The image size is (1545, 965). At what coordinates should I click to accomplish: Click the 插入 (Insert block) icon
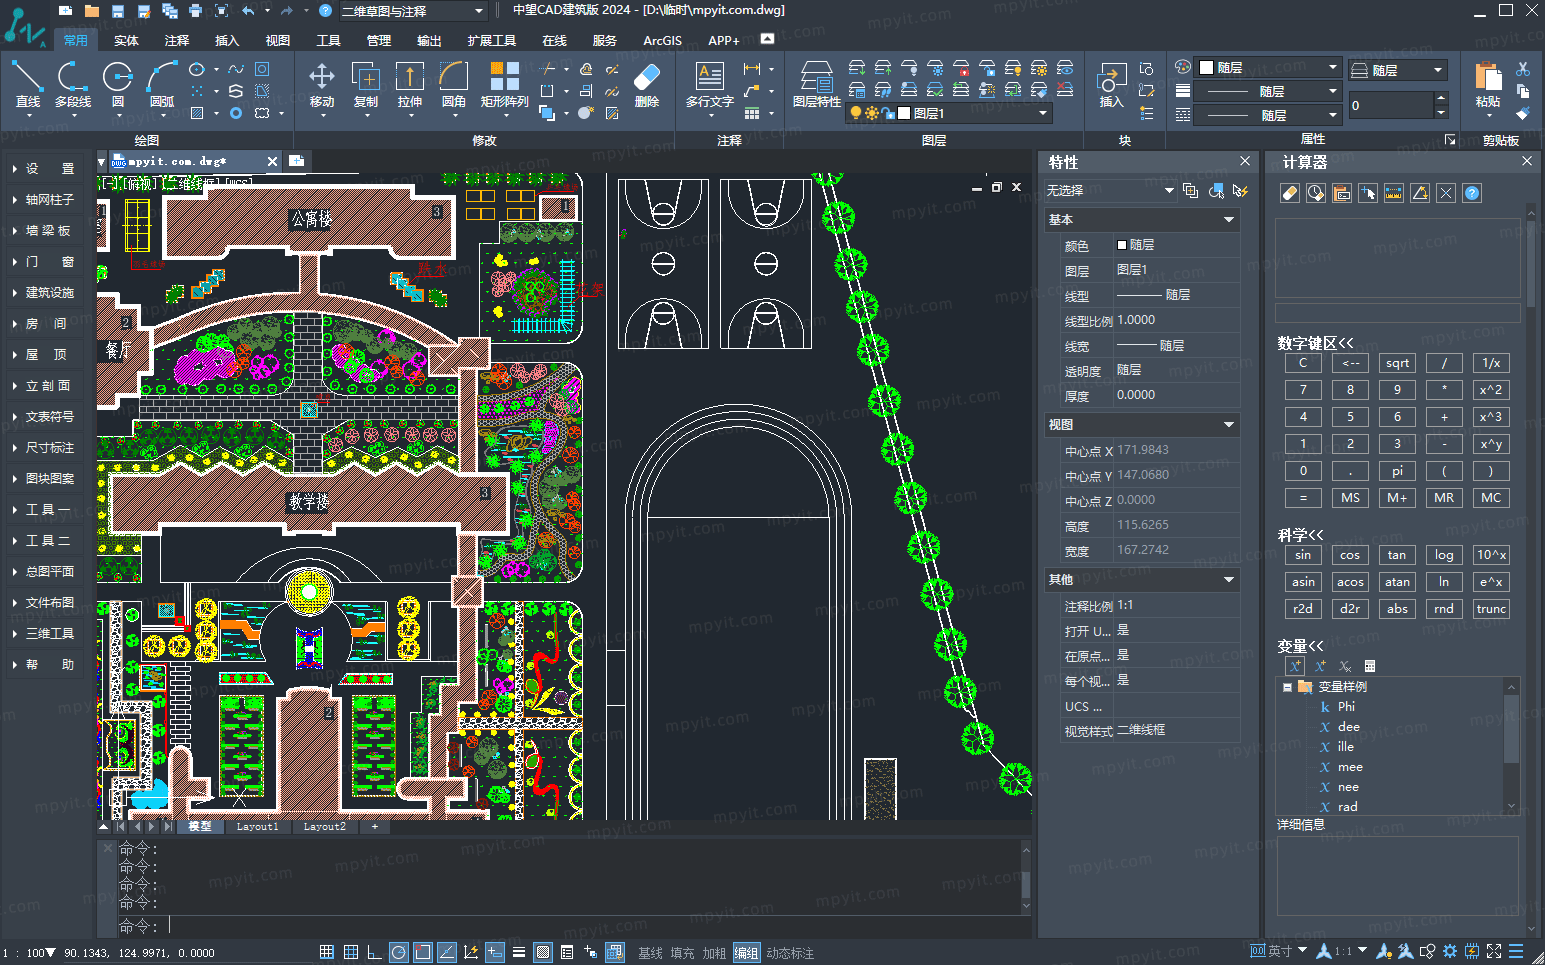point(1111,85)
